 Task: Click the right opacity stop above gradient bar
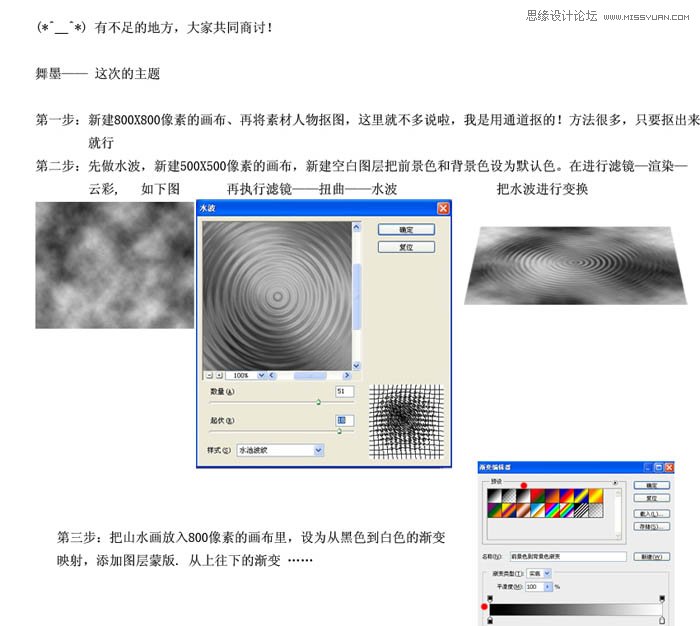(x=662, y=598)
